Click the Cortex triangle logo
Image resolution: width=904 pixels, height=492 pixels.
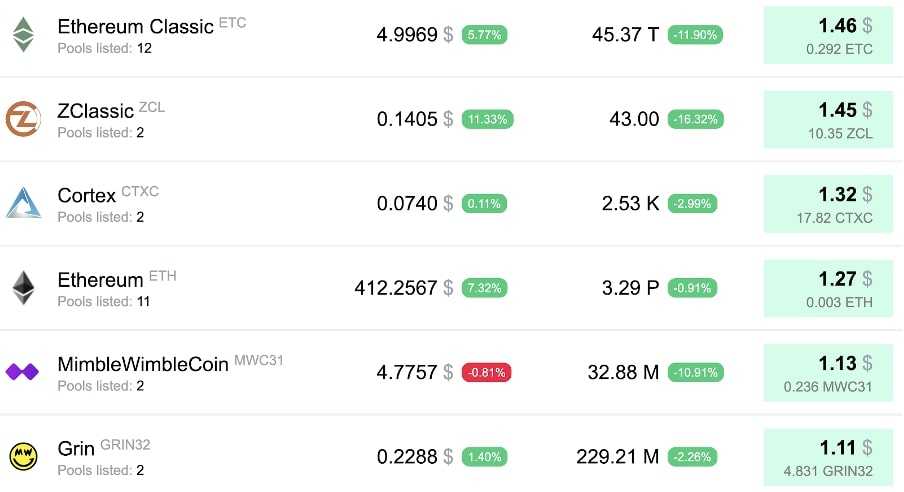point(23,203)
